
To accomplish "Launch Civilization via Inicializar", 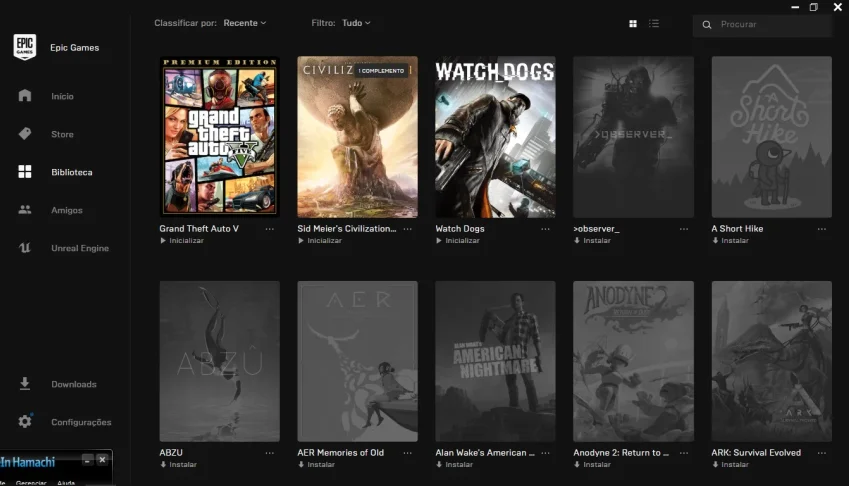I will point(320,240).
